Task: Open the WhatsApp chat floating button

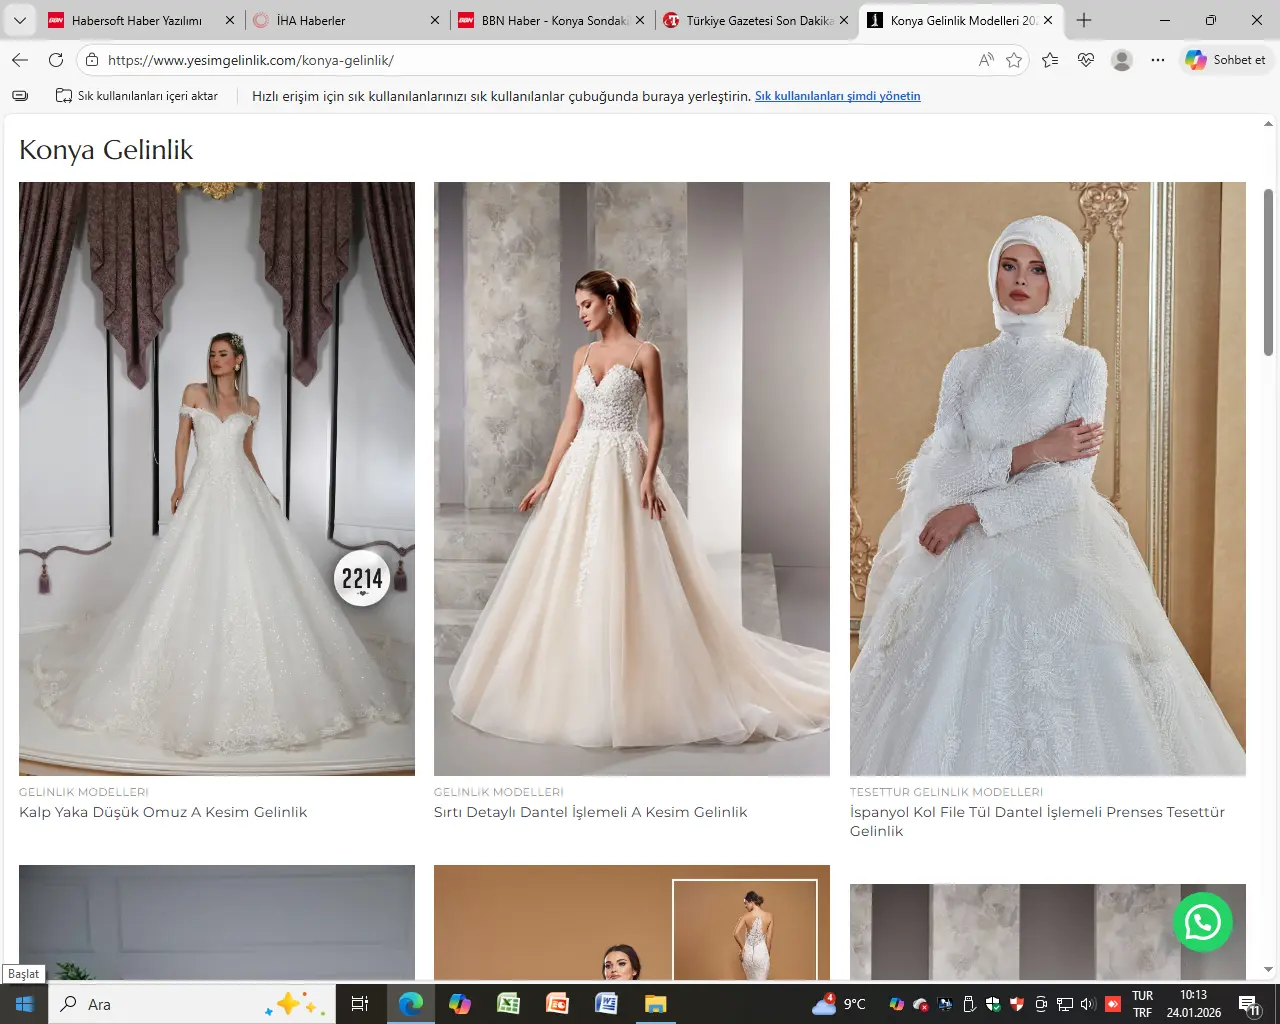Action: tap(1202, 922)
